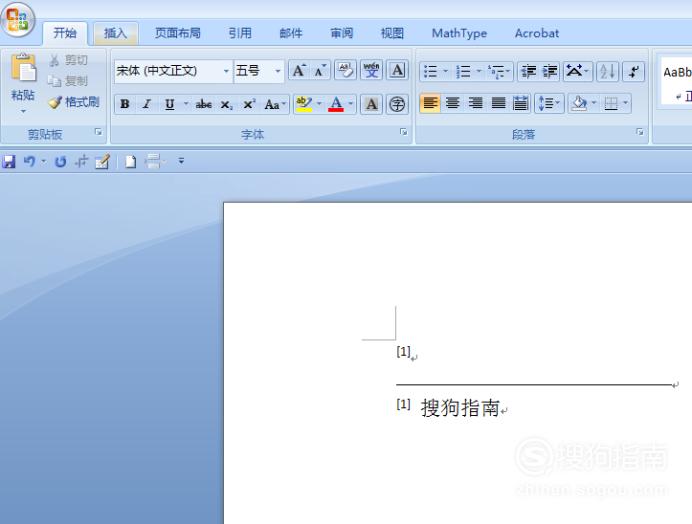This screenshot has height=524, width=692.
Task: Redo the last action
Action: pyautogui.click(x=60, y=162)
